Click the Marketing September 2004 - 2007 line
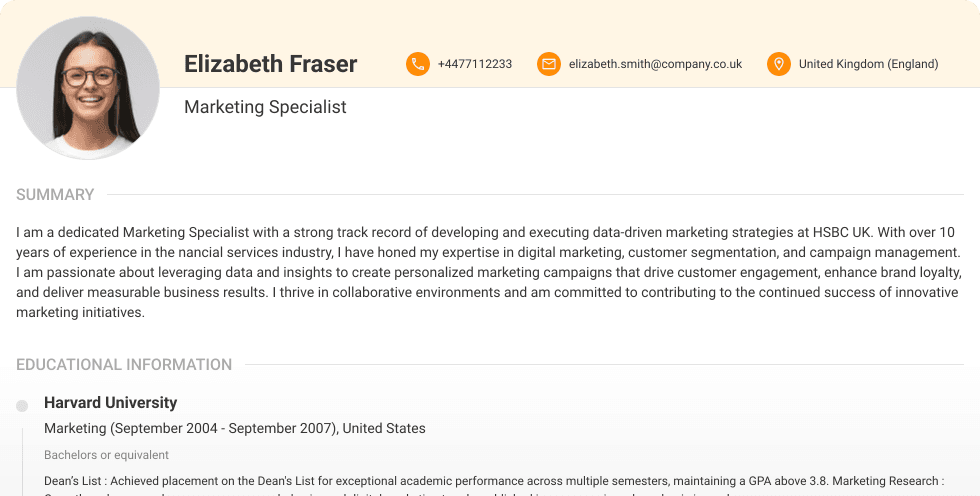Viewport: 980px width, 496px height. 235,429
